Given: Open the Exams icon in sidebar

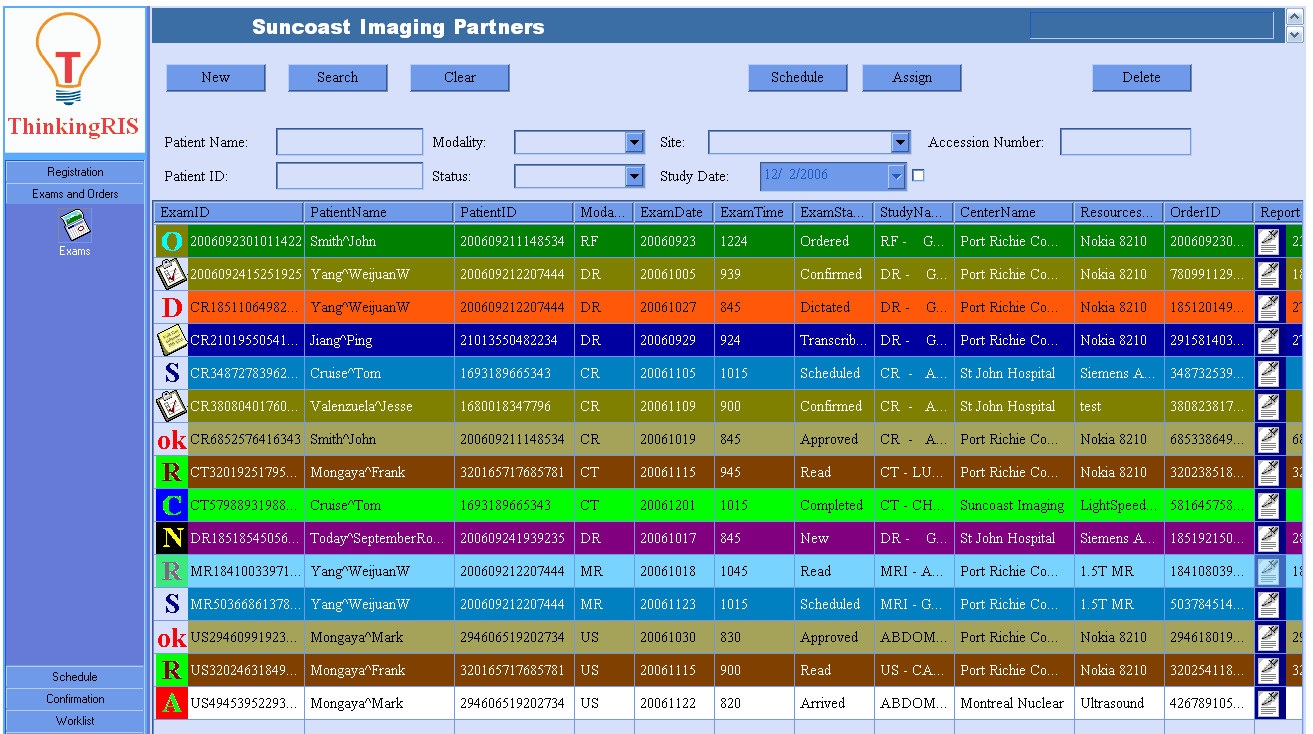Looking at the screenshot, I should [74, 227].
